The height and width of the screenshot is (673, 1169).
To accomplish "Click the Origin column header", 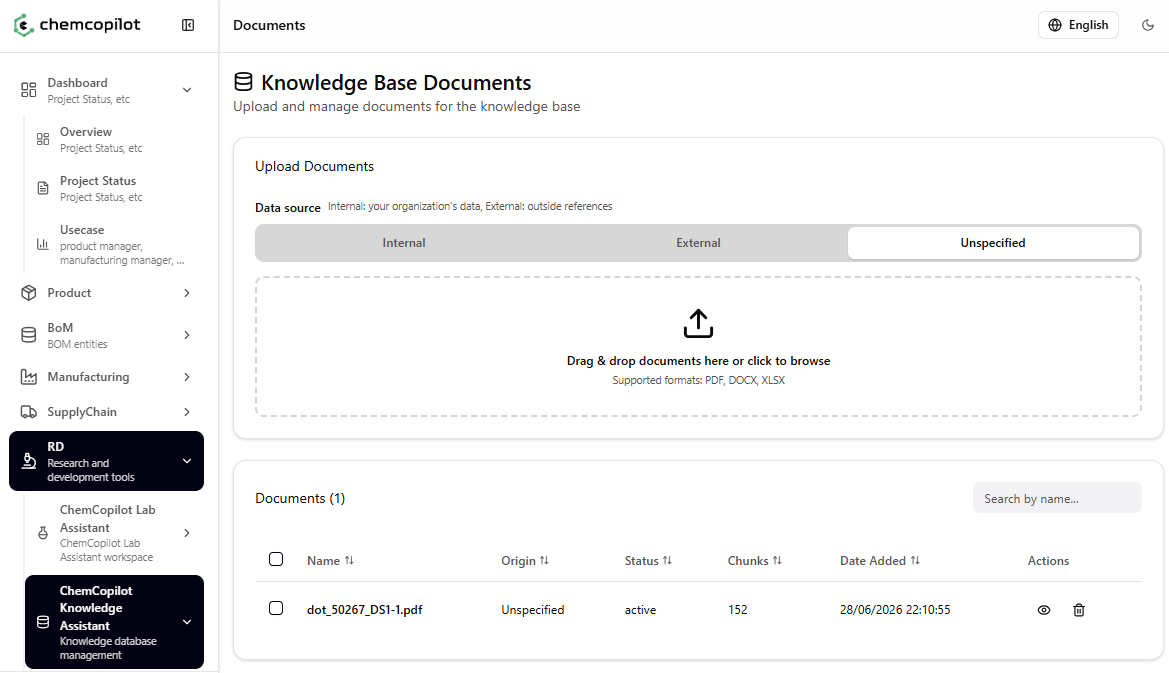I will [525, 560].
